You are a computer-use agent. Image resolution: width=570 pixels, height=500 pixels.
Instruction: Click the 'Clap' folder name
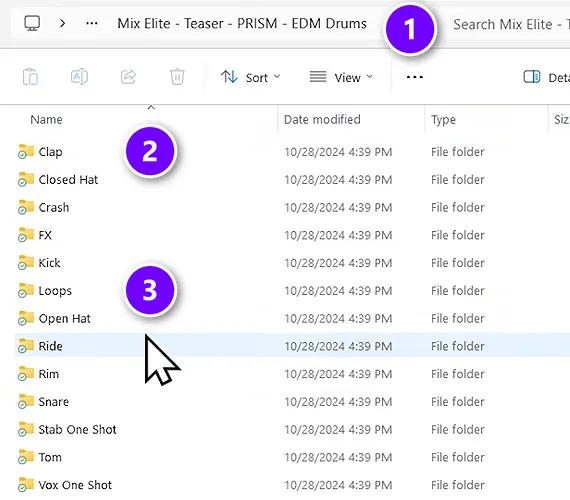51,152
